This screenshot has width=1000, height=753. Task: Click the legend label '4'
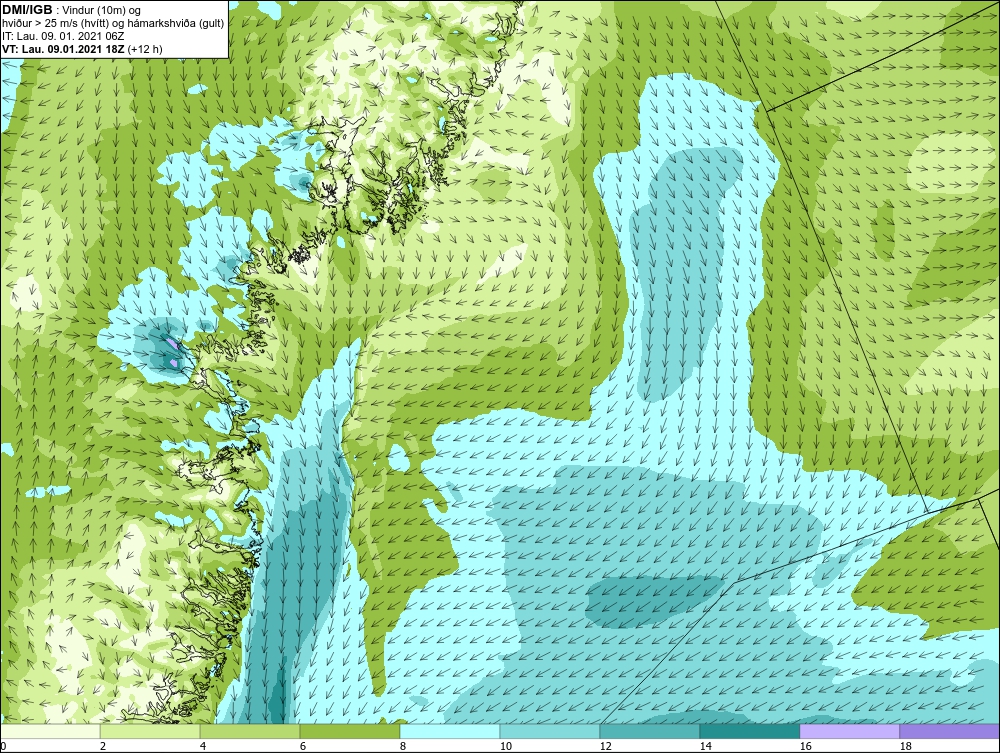point(203,746)
